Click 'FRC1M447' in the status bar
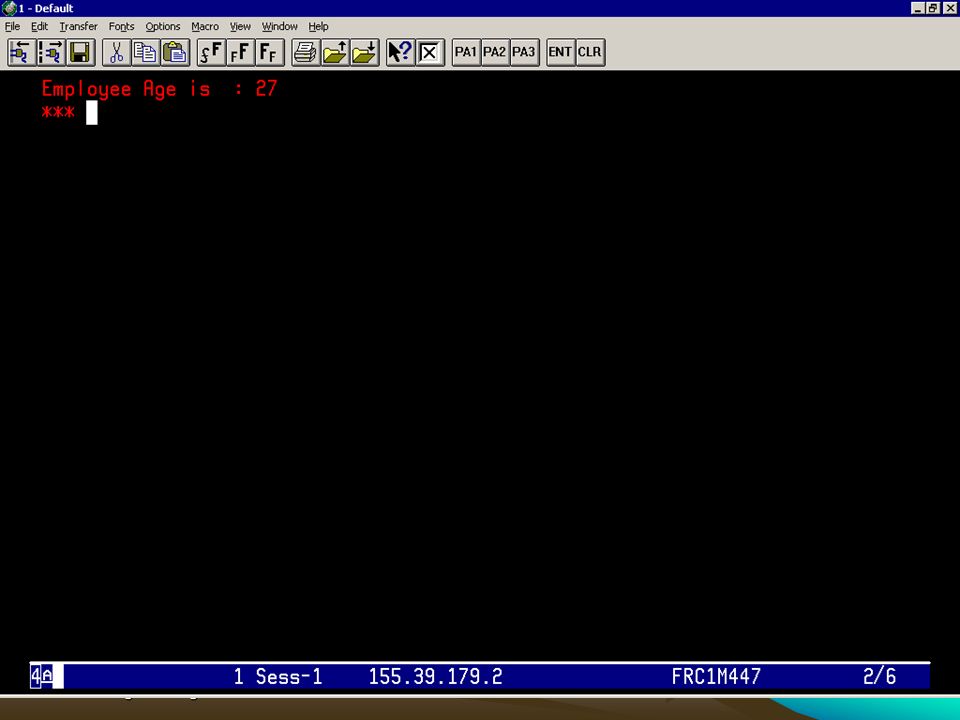The image size is (960, 720). (716, 677)
